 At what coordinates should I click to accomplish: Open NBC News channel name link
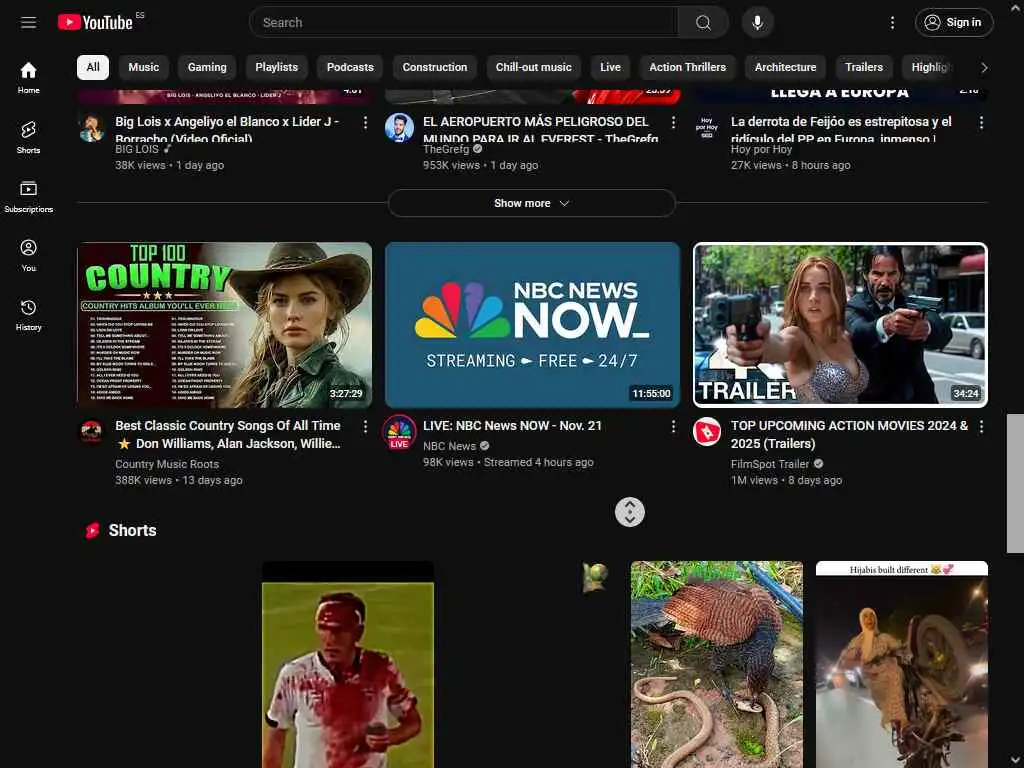pos(449,446)
